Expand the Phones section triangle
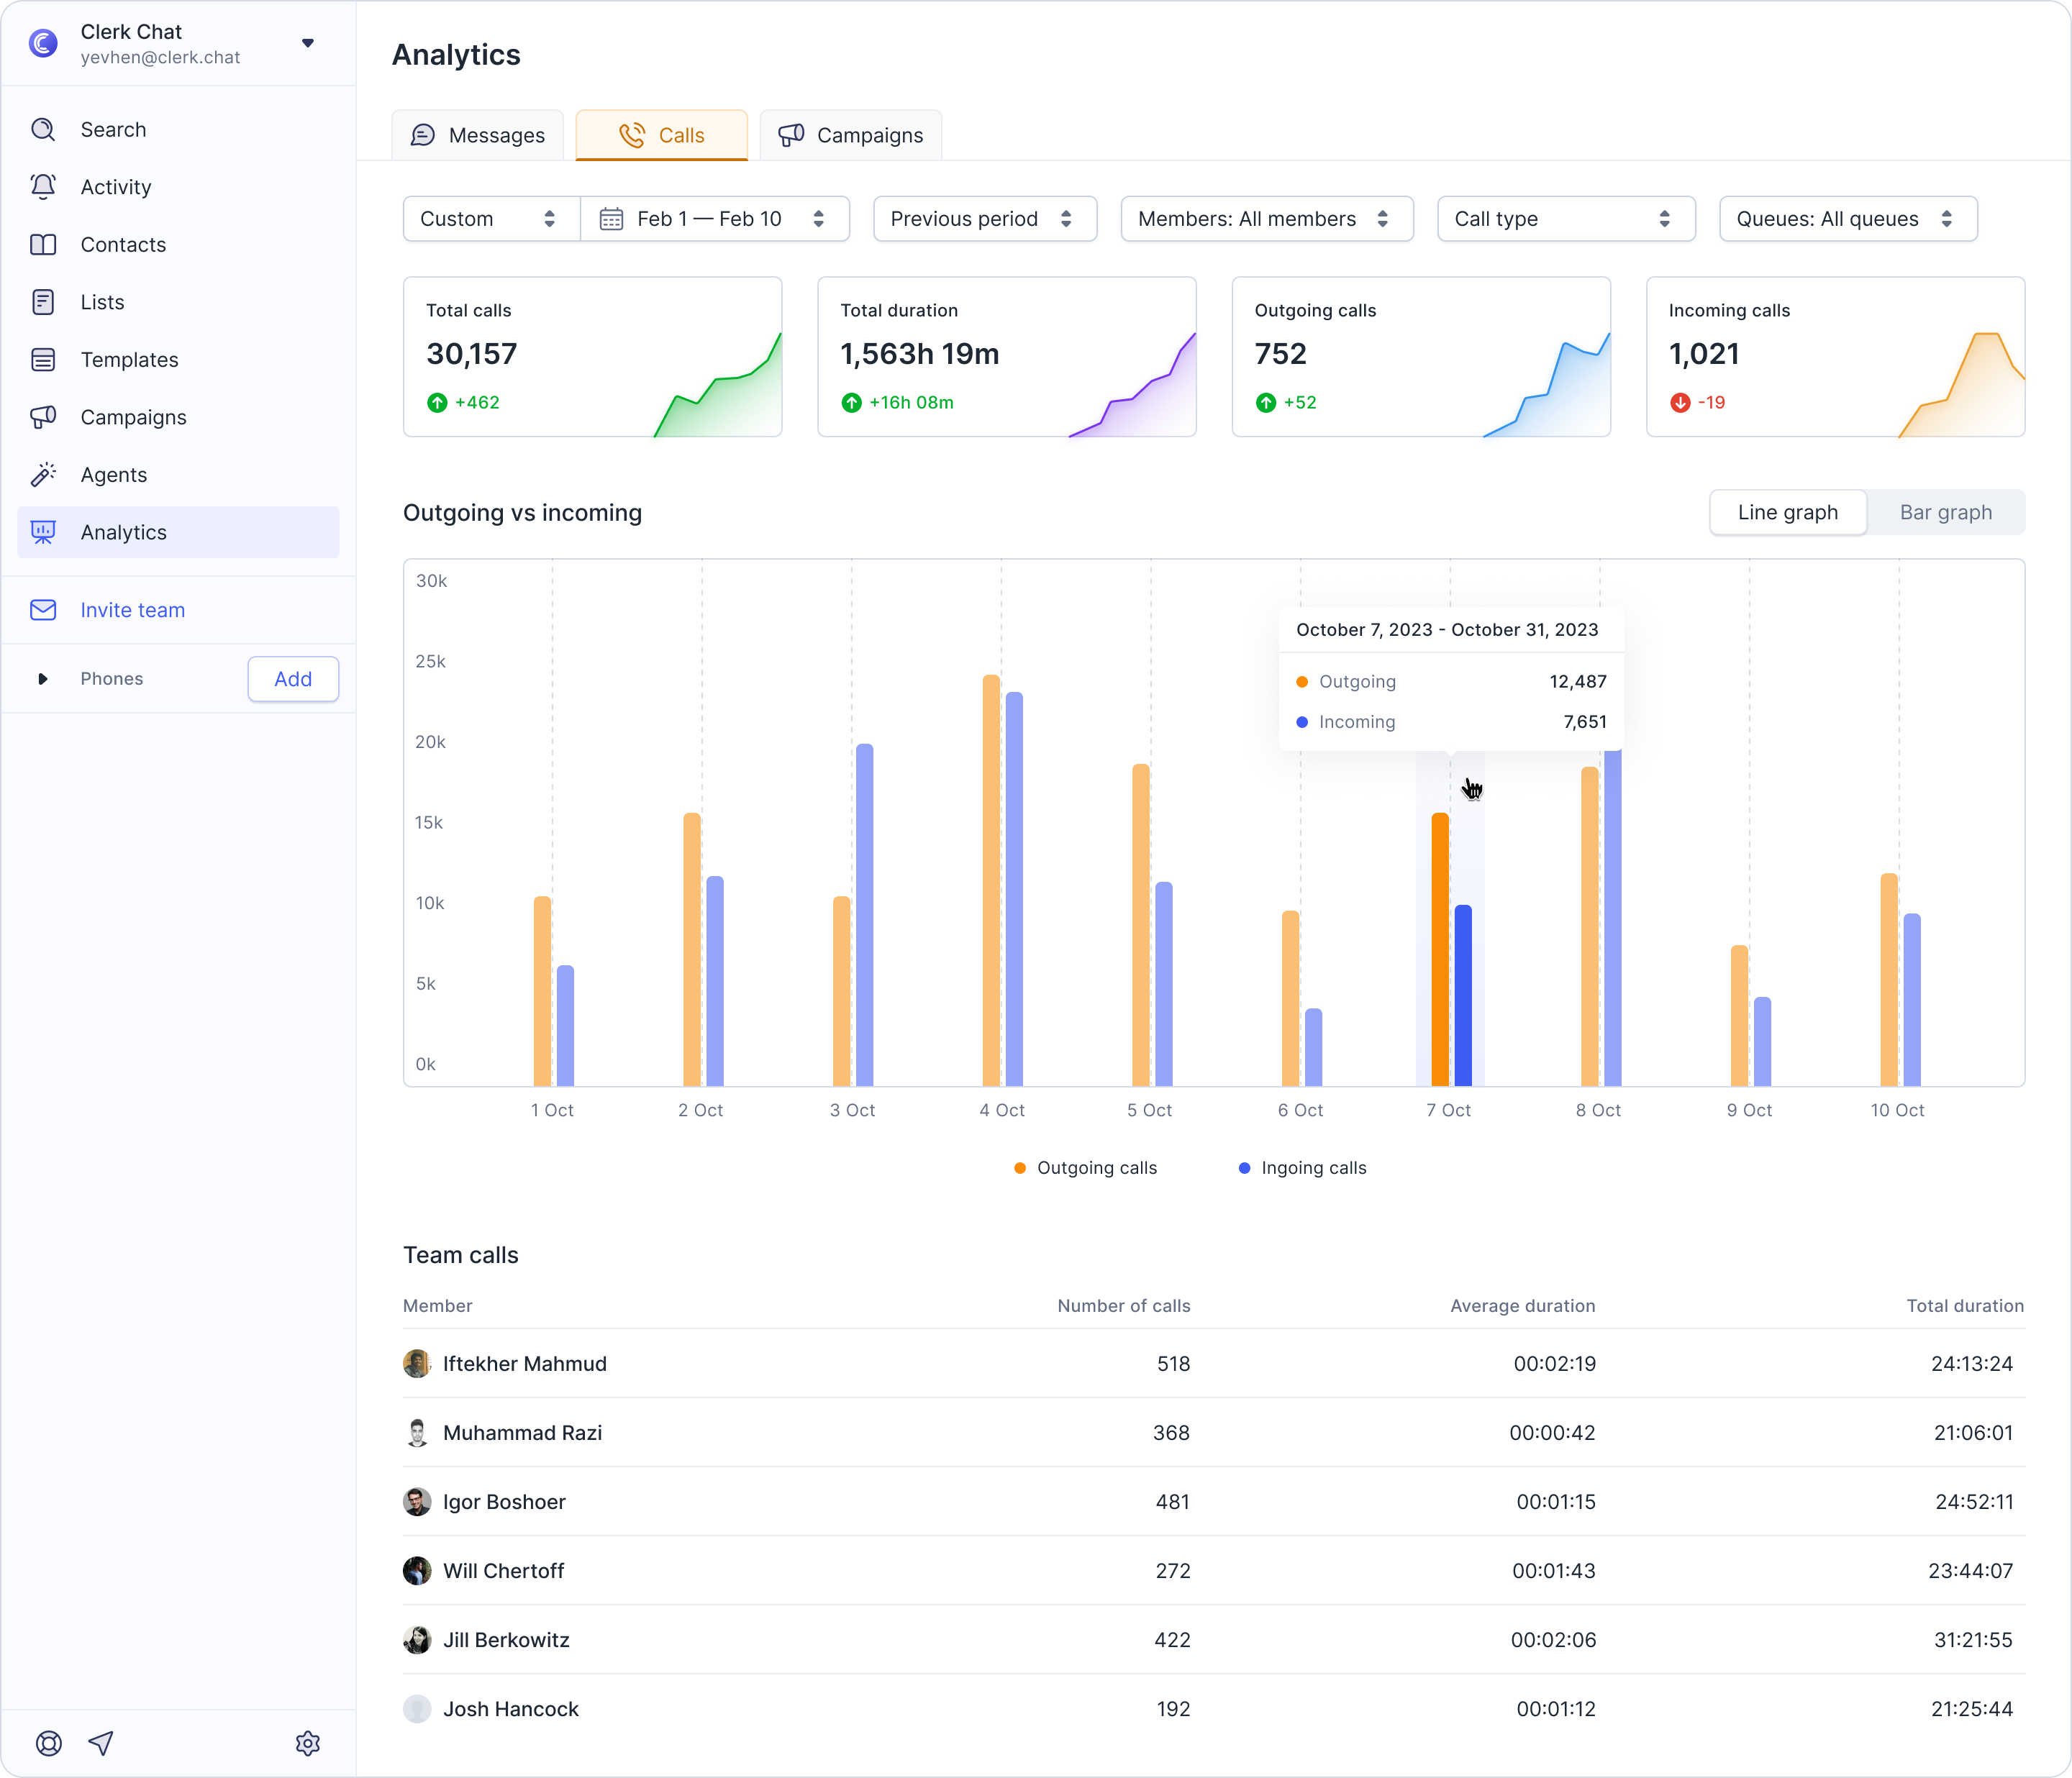This screenshot has height=1778, width=2072. click(42, 679)
